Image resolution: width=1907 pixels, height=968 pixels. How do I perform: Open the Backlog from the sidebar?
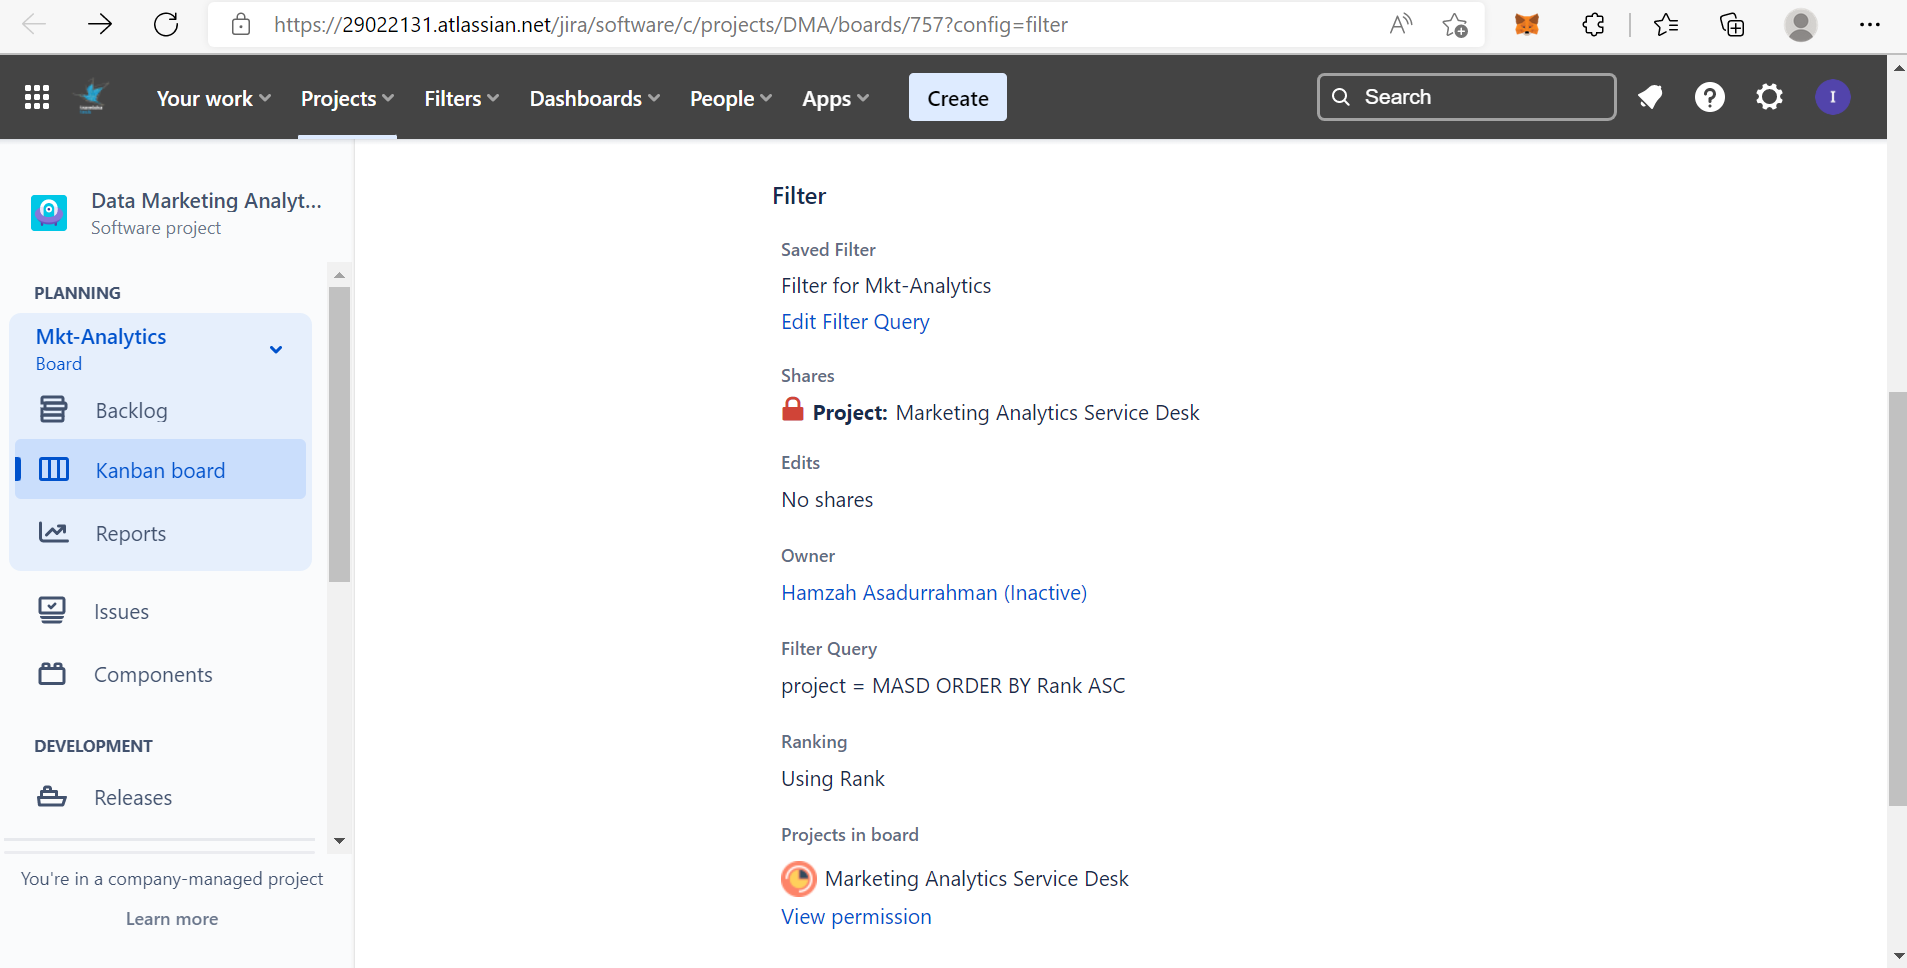(131, 410)
